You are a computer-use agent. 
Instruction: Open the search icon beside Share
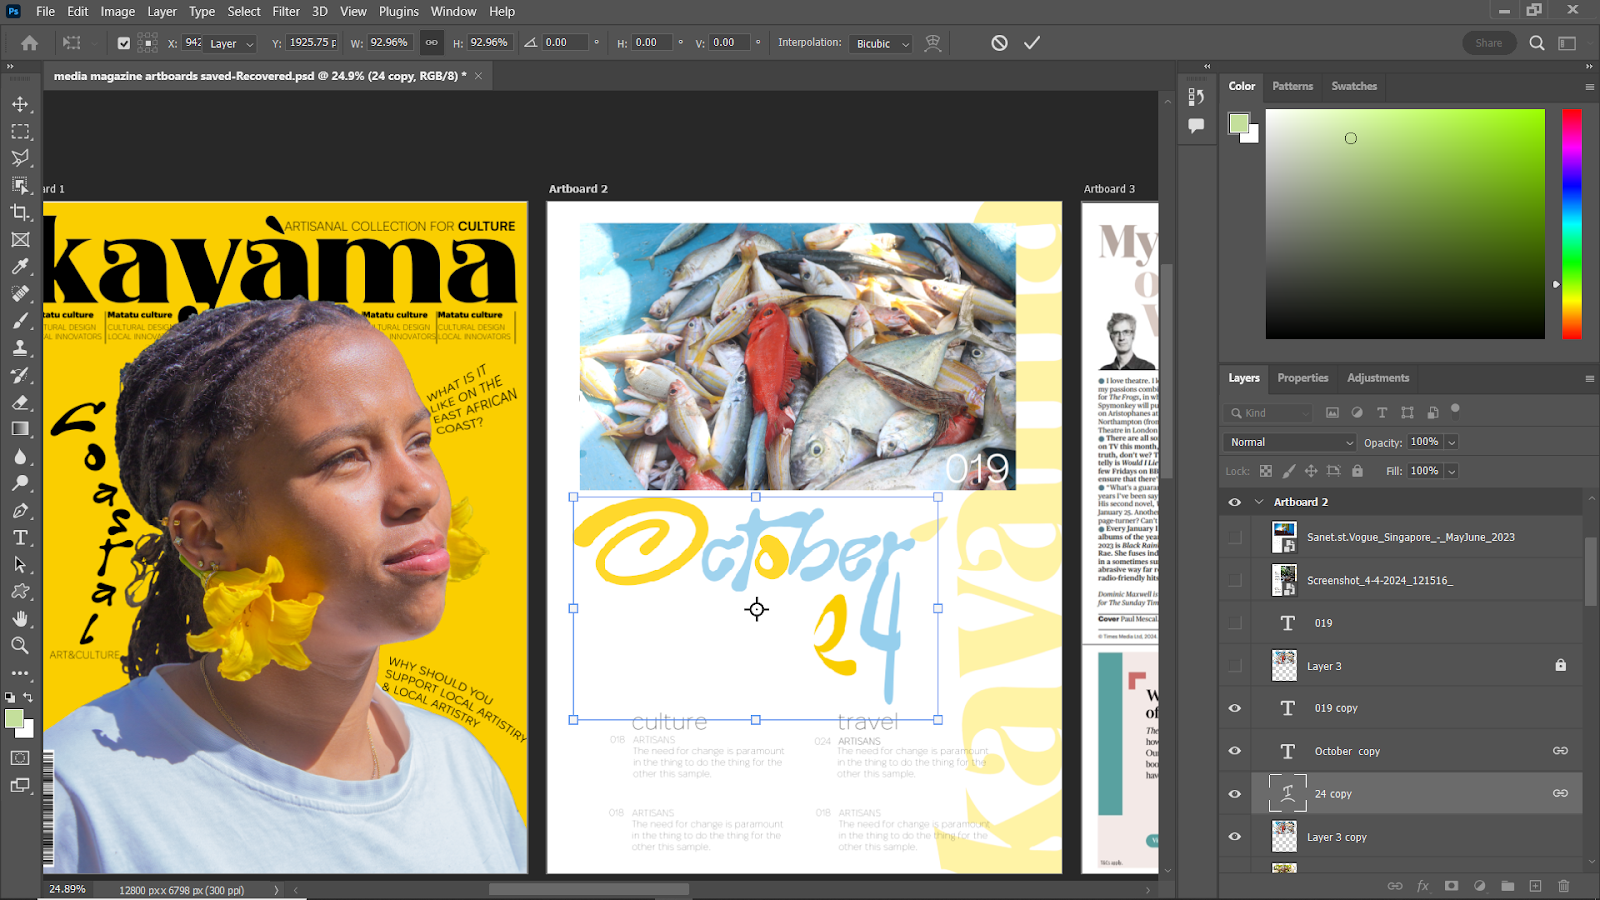pyautogui.click(x=1537, y=43)
